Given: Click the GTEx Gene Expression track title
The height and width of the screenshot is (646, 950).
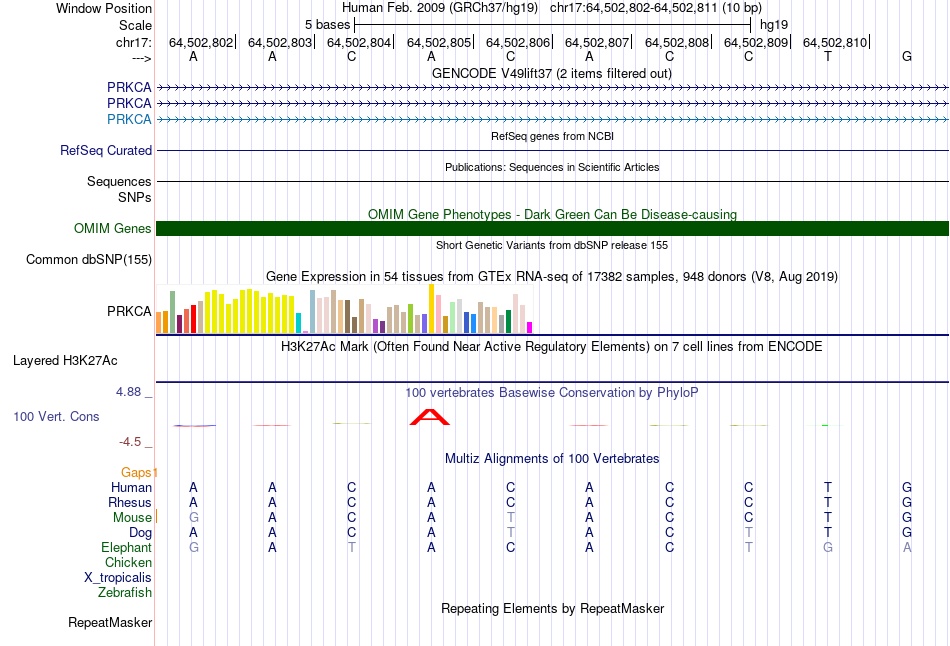Looking at the screenshot, I should click(x=552, y=277).
